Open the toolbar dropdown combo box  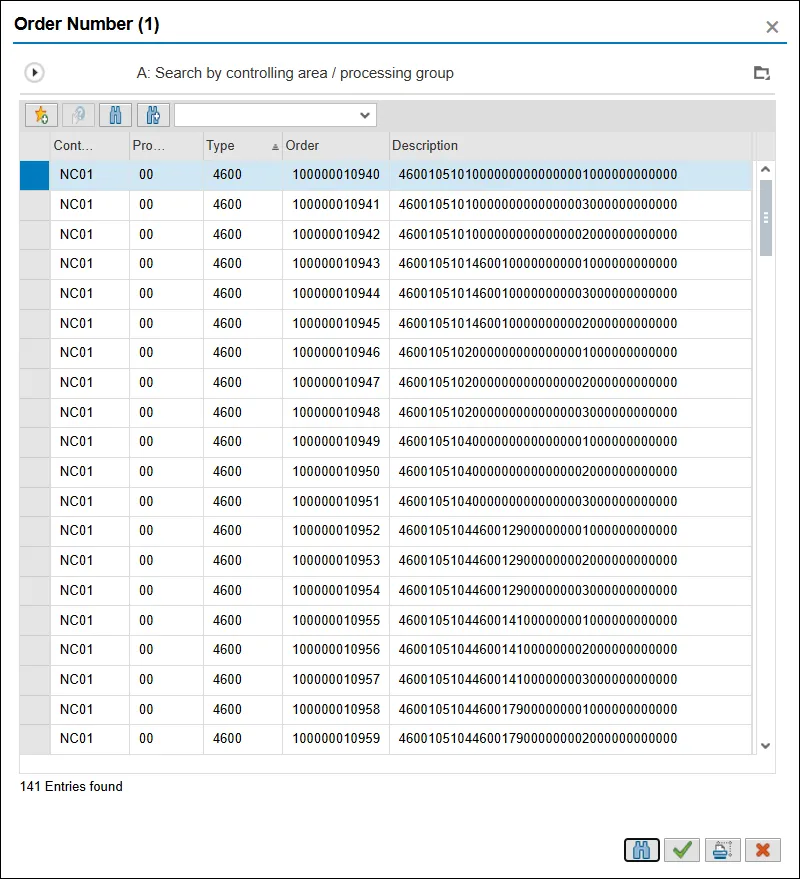(275, 115)
